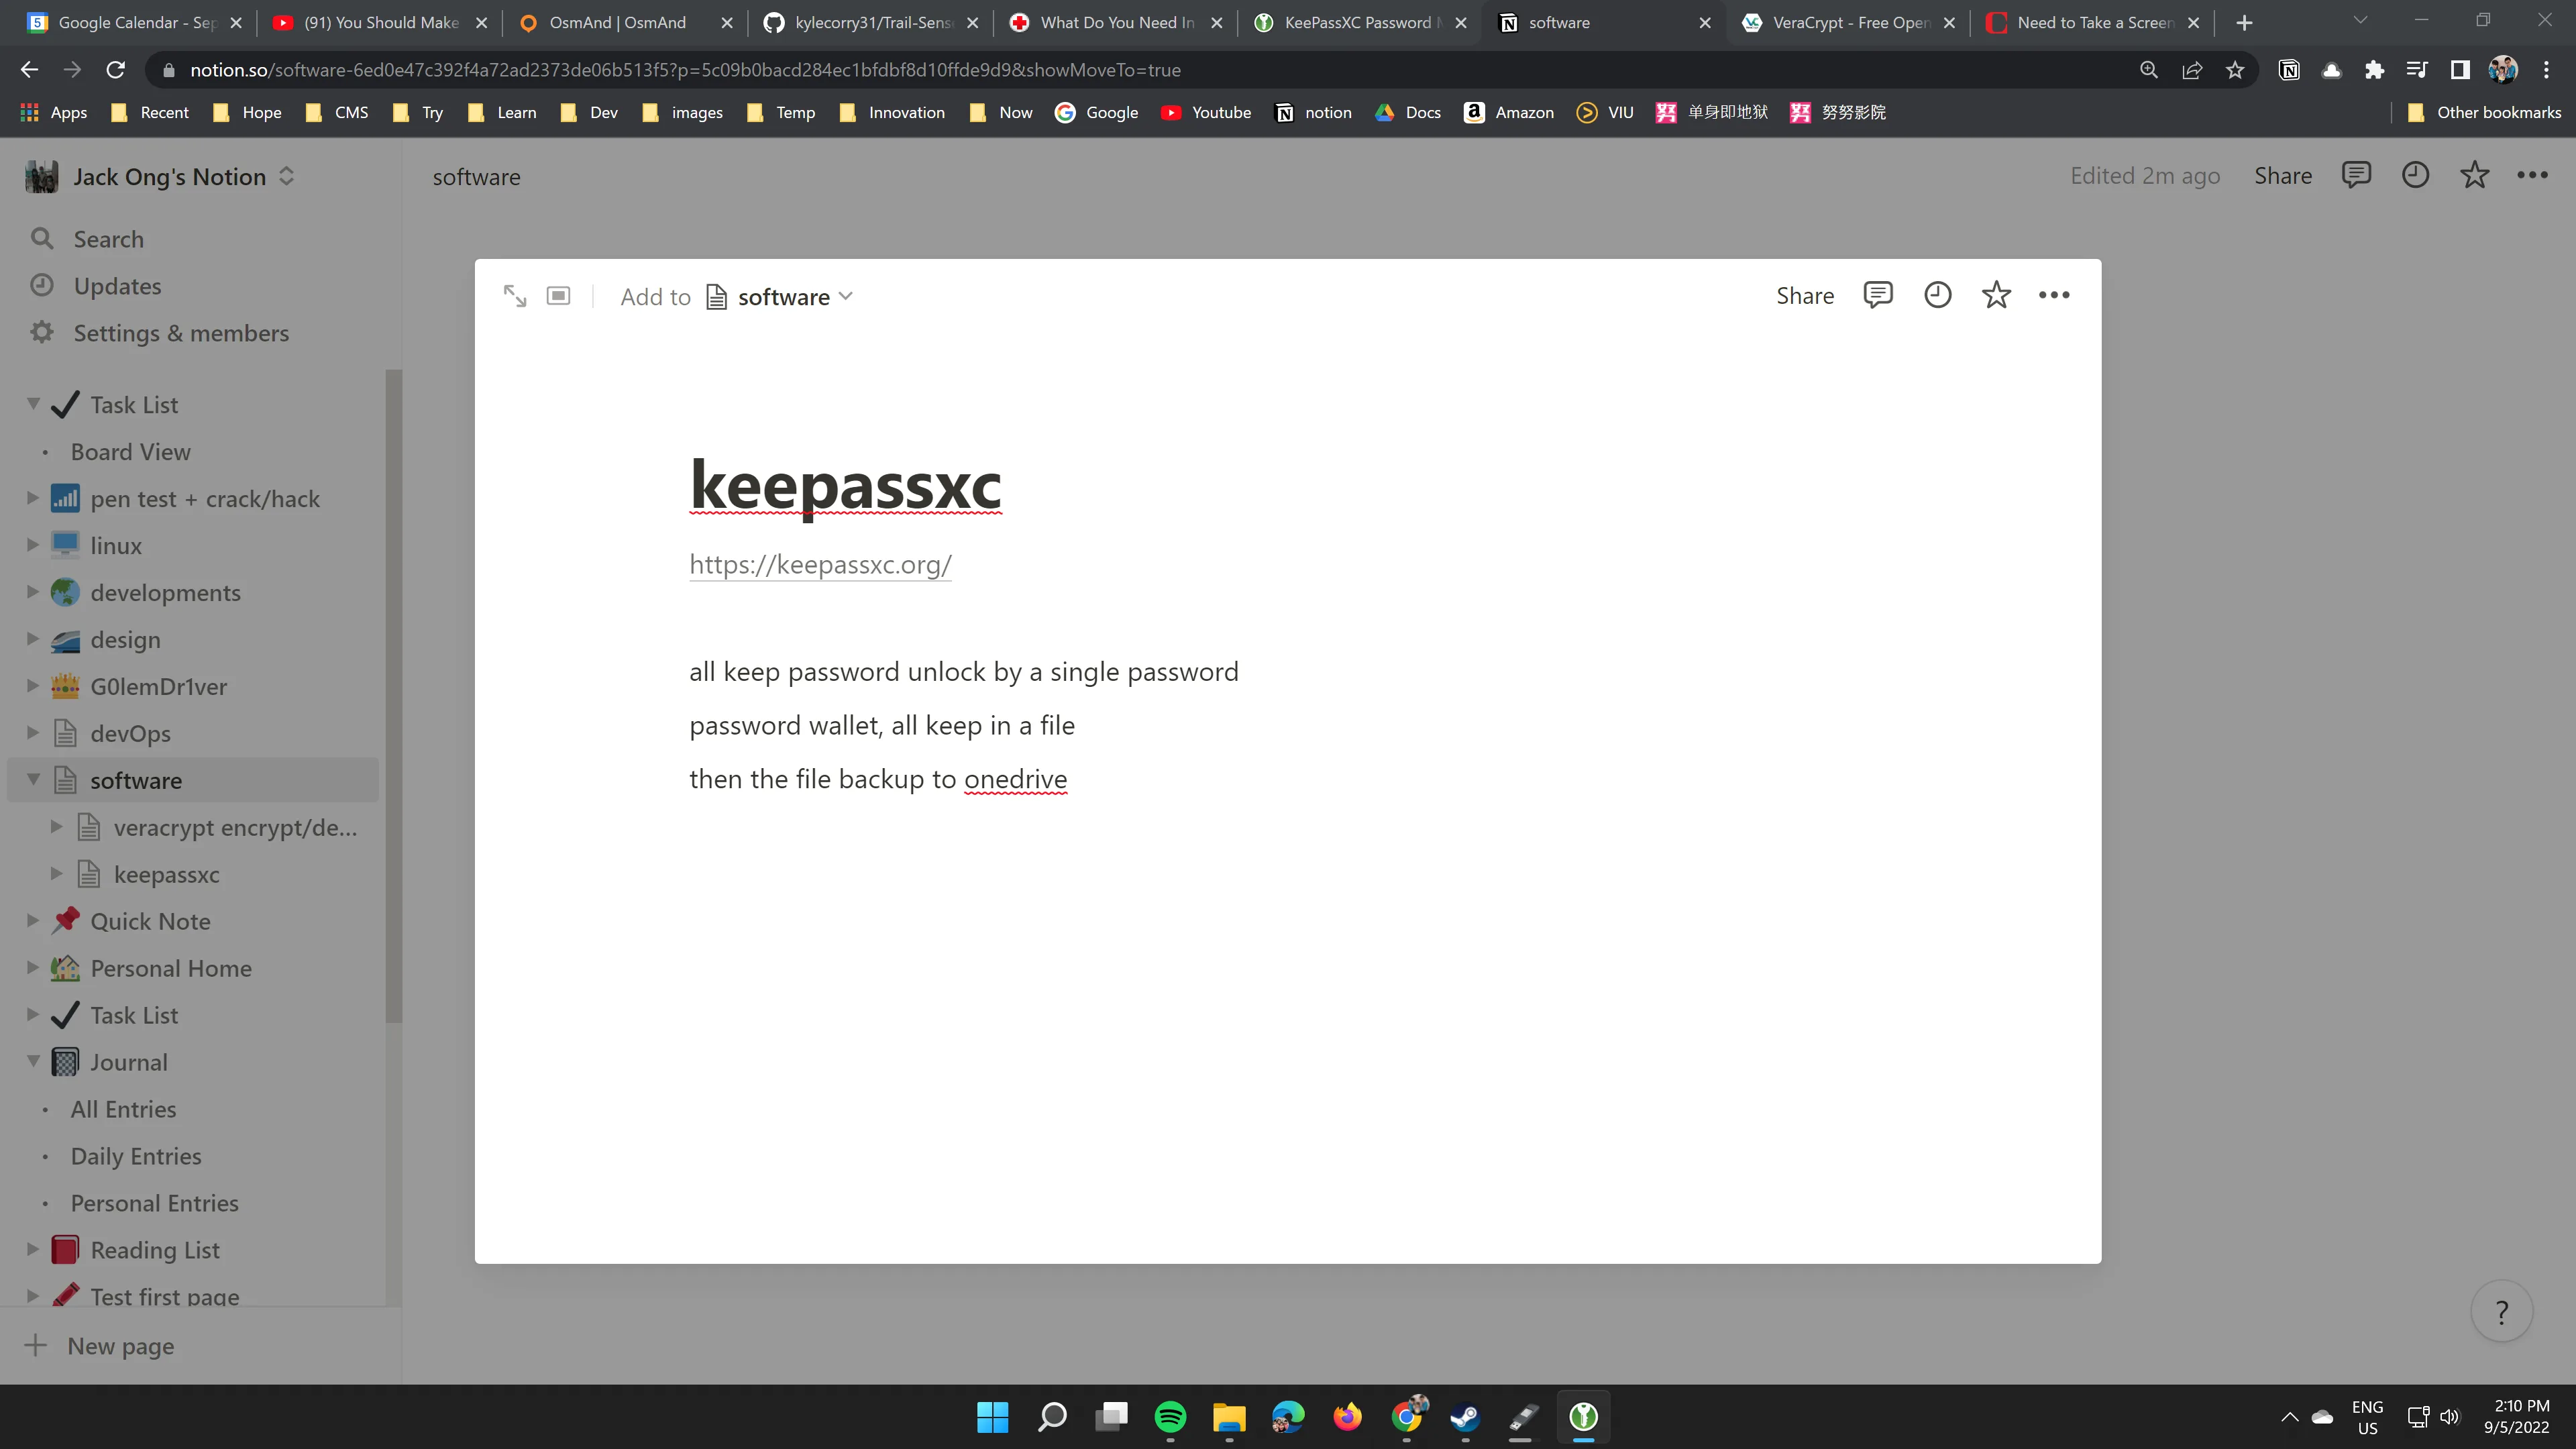Switch to Need to Take a Screen tab
Viewport: 2576px width, 1449px height.
click(x=2092, y=22)
